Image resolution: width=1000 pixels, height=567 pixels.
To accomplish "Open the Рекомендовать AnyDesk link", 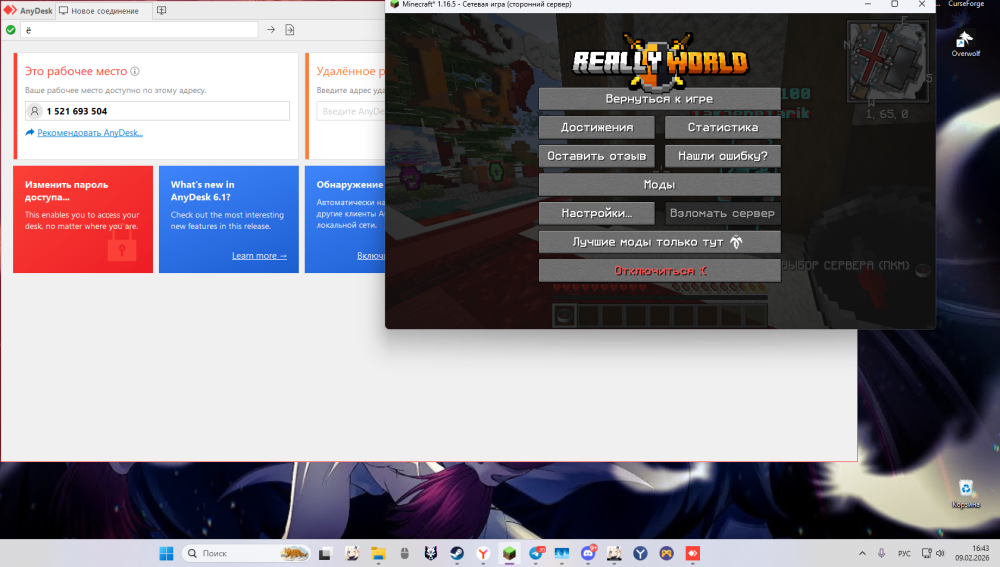I will (x=90, y=133).
